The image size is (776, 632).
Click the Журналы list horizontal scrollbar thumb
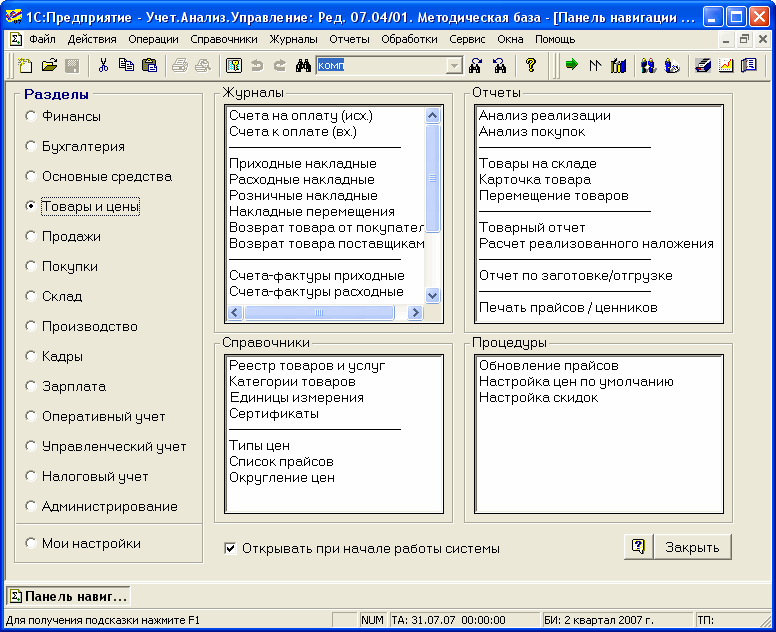point(319,312)
